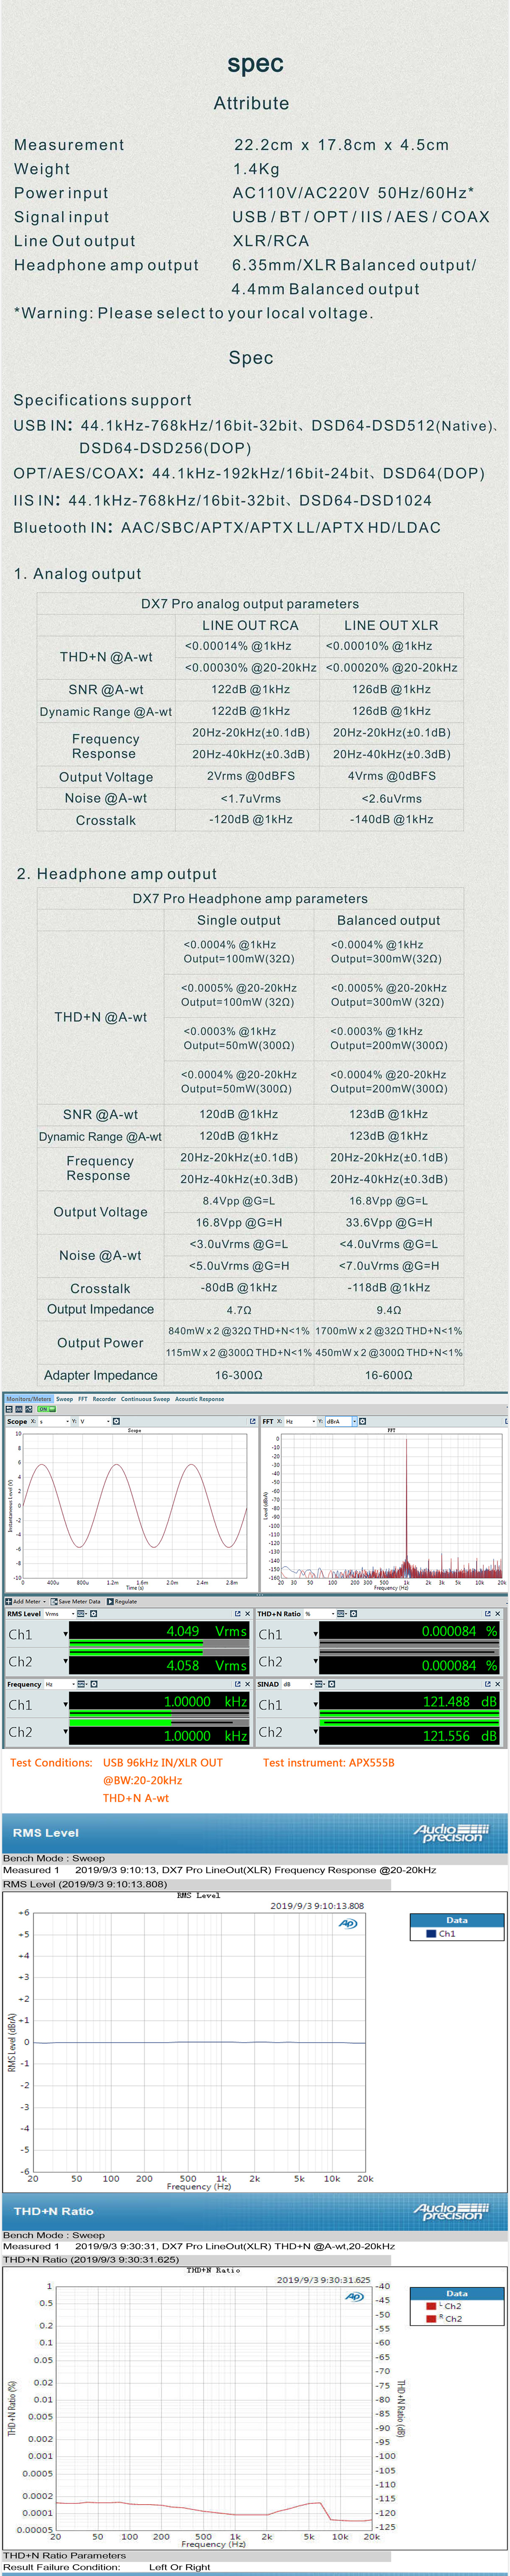Click the Scope waveform graph
Screen dimensions: 510x2576
134,1505
